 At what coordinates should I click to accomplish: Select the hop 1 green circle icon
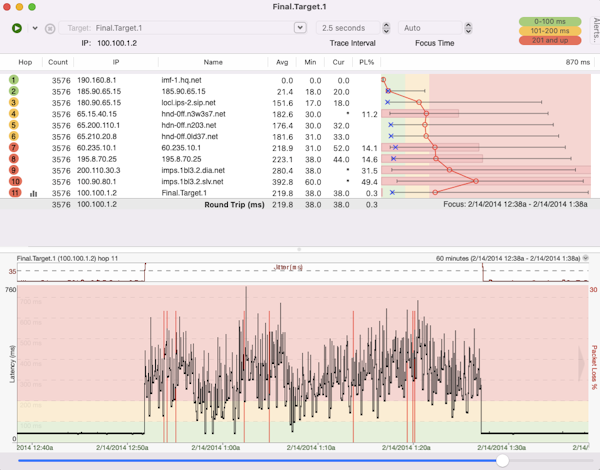[14, 80]
